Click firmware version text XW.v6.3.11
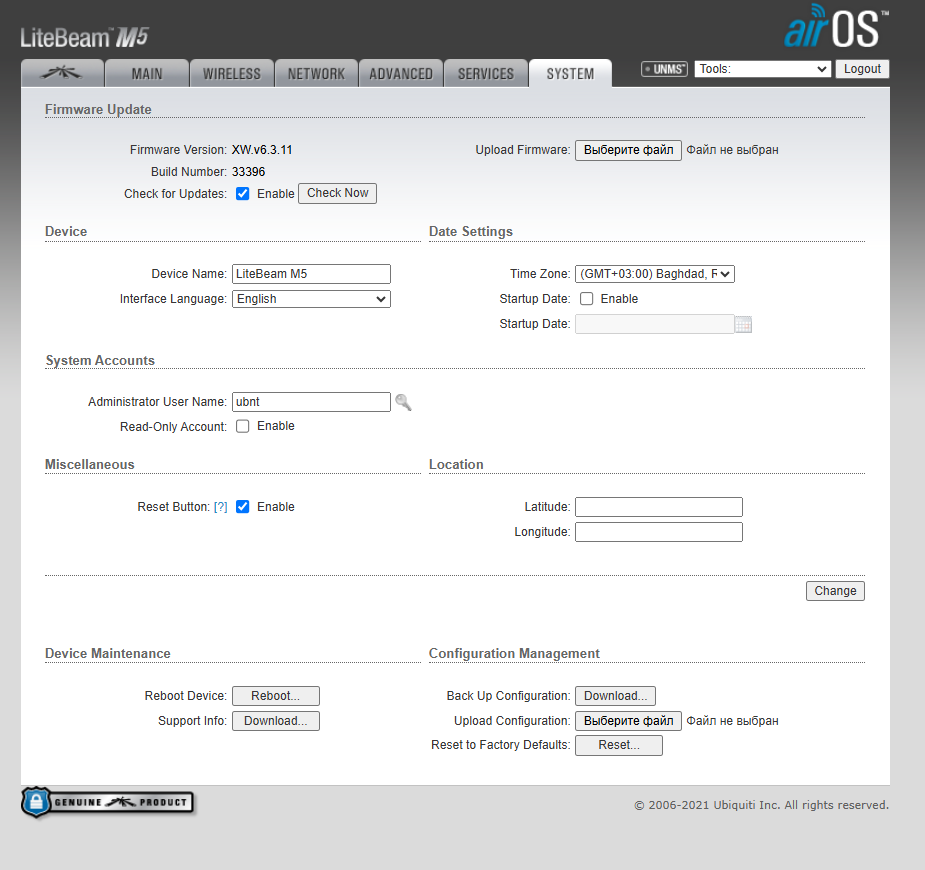Image resolution: width=925 pixels, height=870 pixels. click(262, 150)
